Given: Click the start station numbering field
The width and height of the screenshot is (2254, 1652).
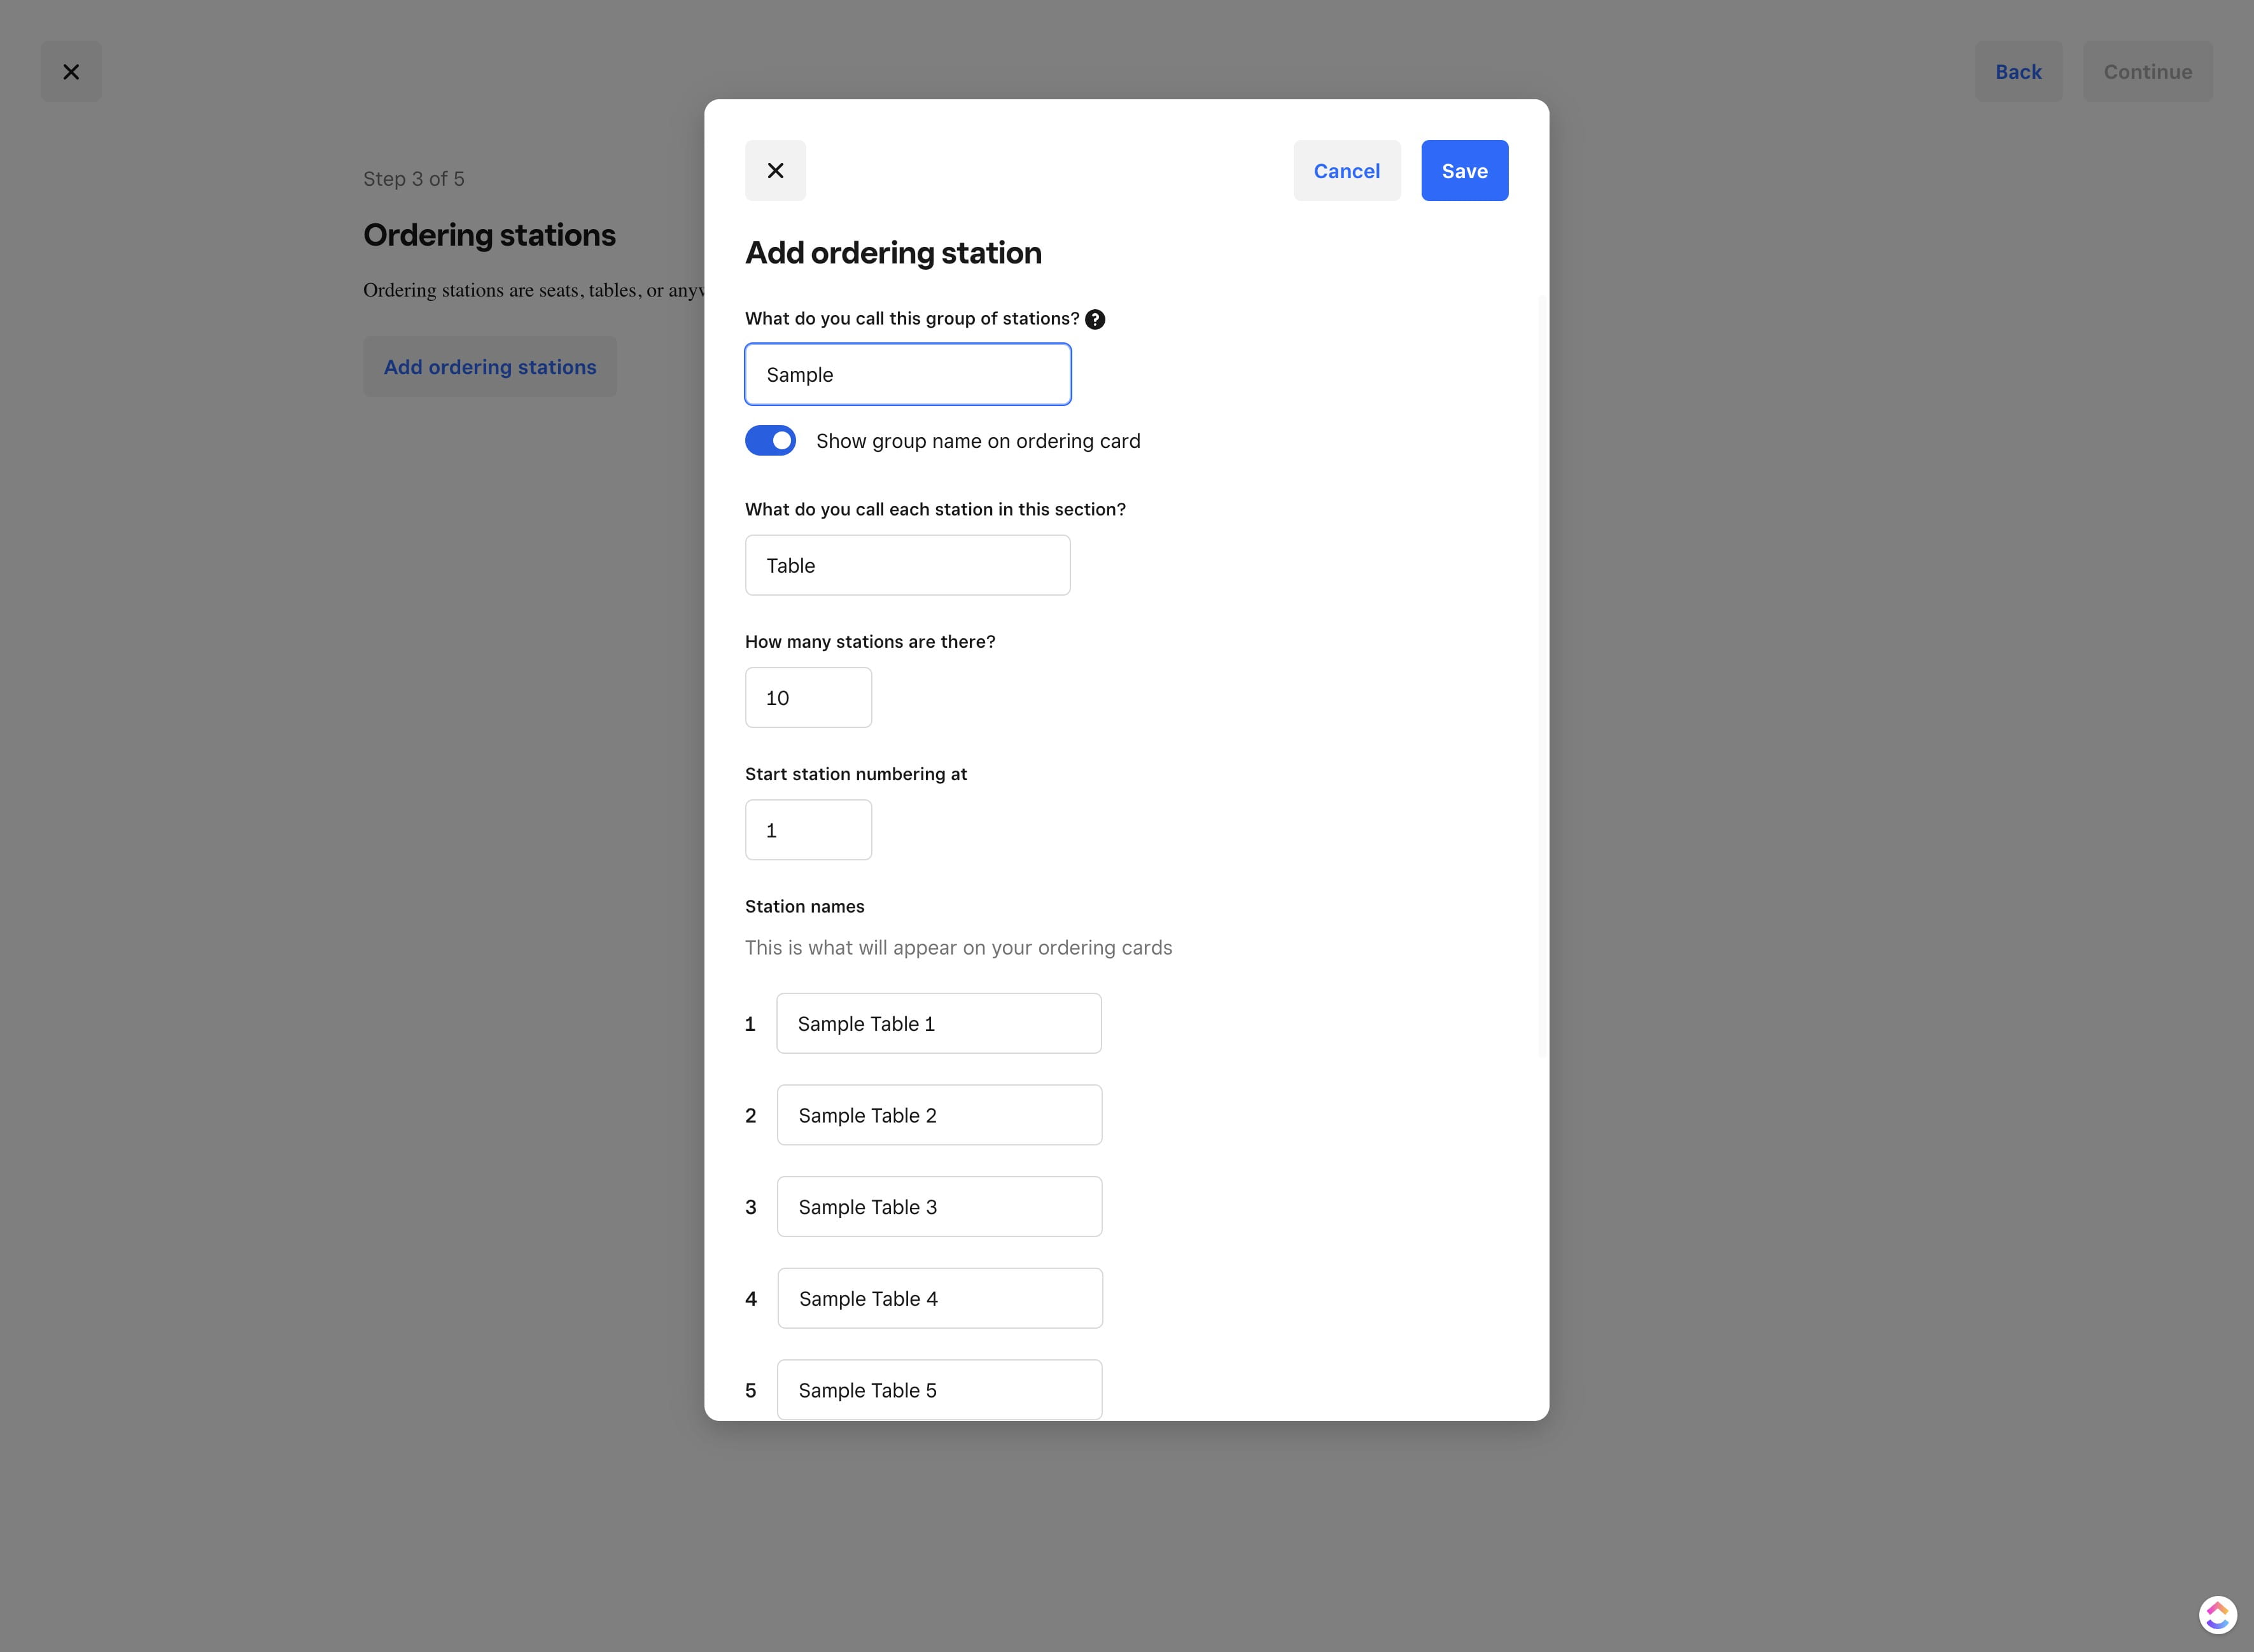Looking at the screenshot, I should 808,830.
